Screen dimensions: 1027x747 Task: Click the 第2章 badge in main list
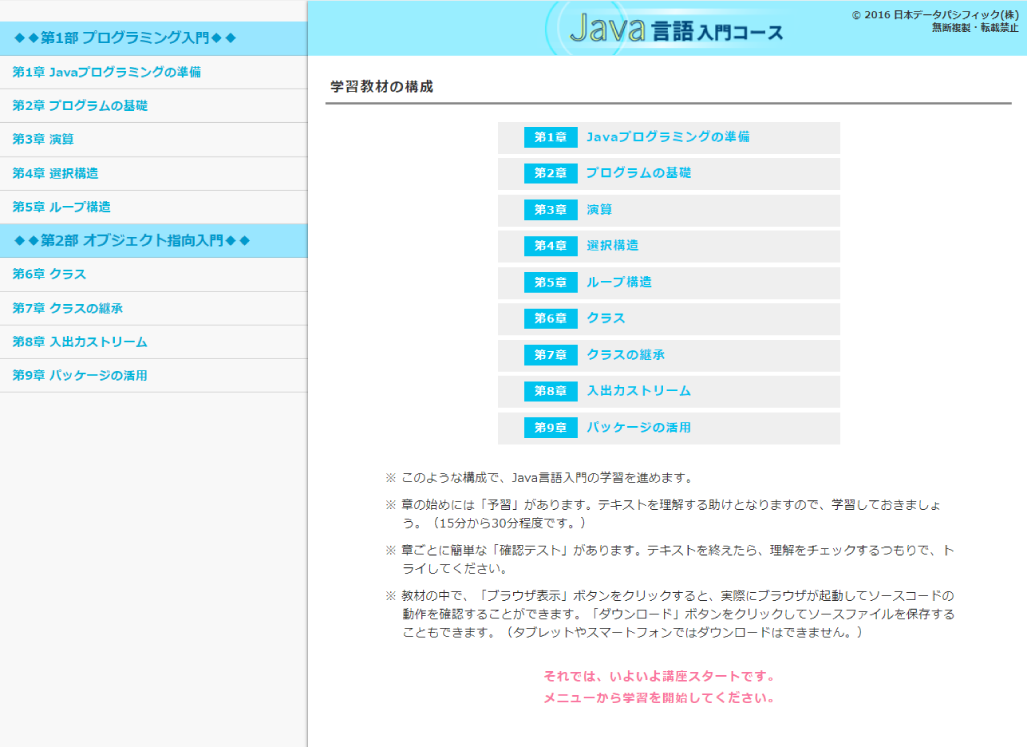click(550, 173)
